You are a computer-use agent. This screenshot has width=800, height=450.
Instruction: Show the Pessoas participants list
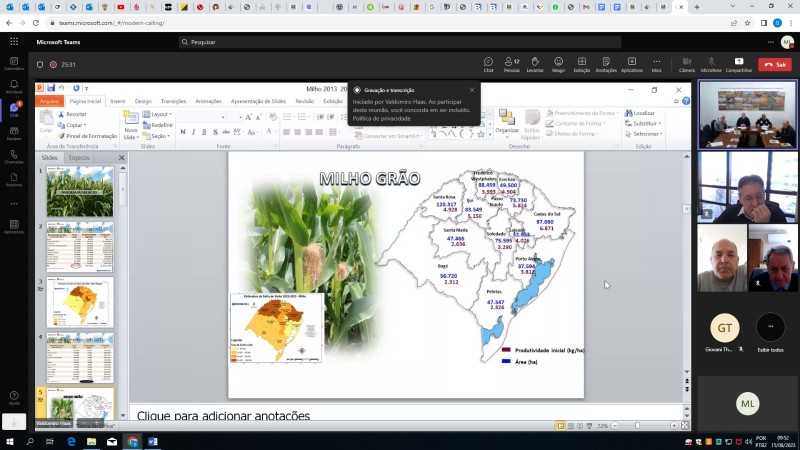[x=511, y=64]
